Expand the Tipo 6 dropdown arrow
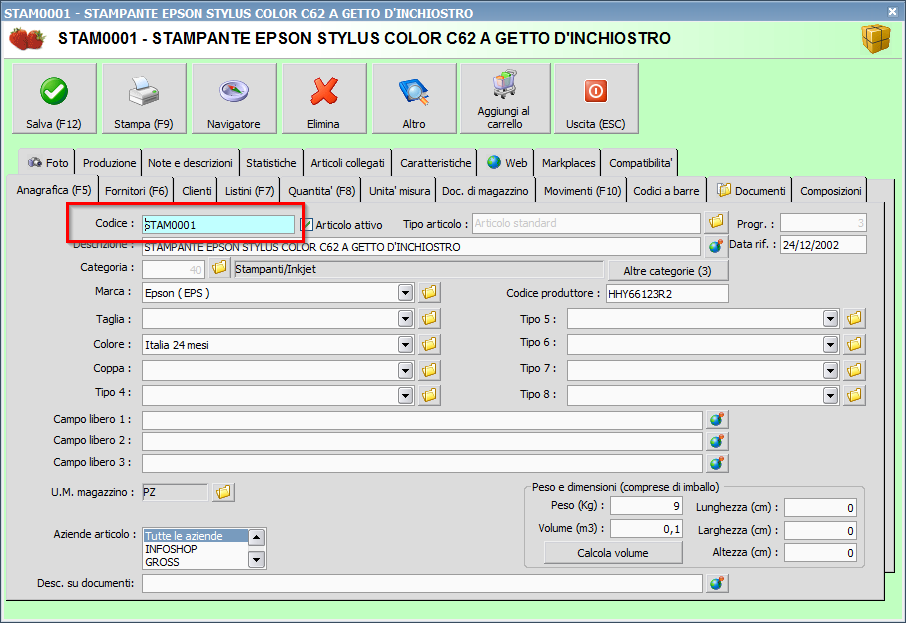Viewport: 906px width, 623px height. coord(830,345)
